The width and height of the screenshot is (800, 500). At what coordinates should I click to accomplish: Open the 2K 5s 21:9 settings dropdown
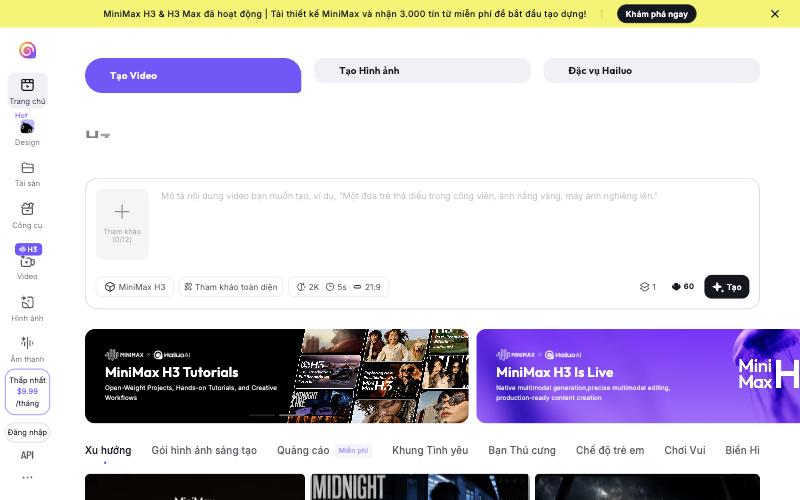pos(338,287)
